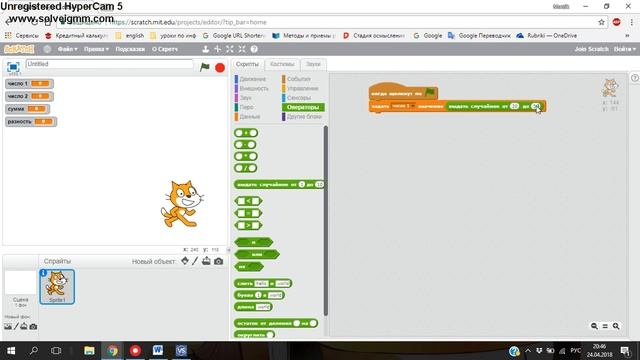Click the division operator block in palette

245,168
